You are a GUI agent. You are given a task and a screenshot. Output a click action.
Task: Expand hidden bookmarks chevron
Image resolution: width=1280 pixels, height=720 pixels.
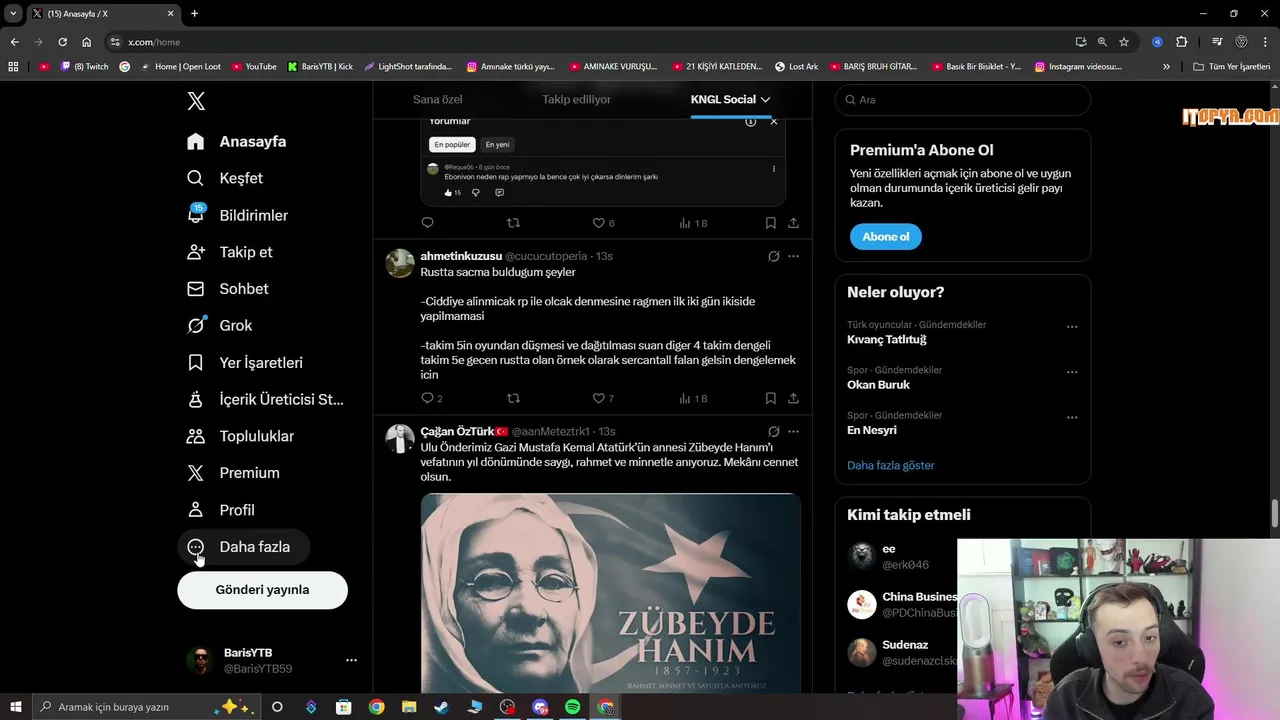pos(1166,67)
